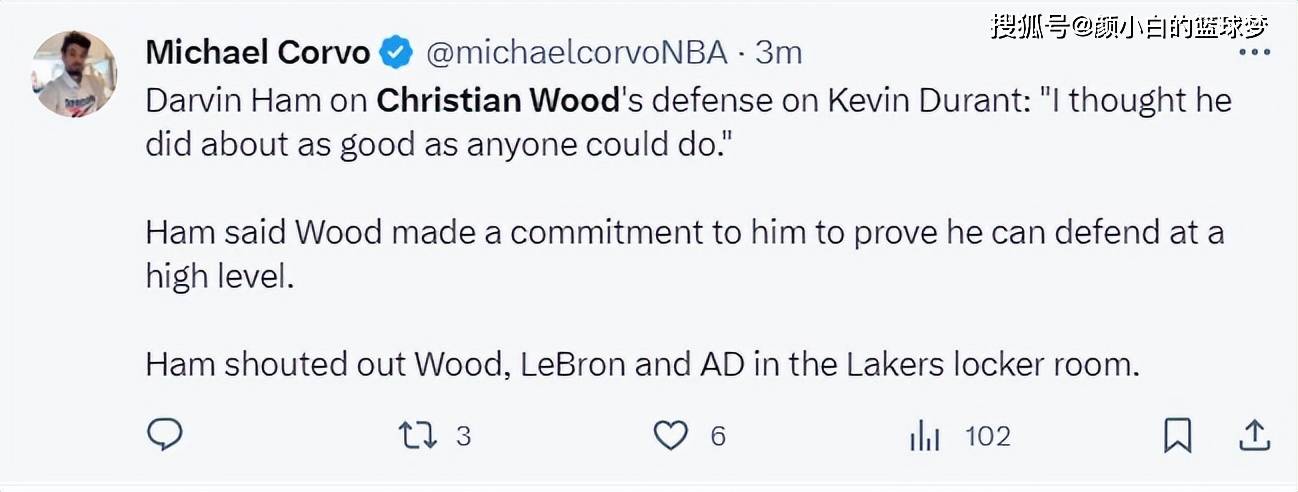
Task: Click the retweet count number 3
Action: point(463,436)
